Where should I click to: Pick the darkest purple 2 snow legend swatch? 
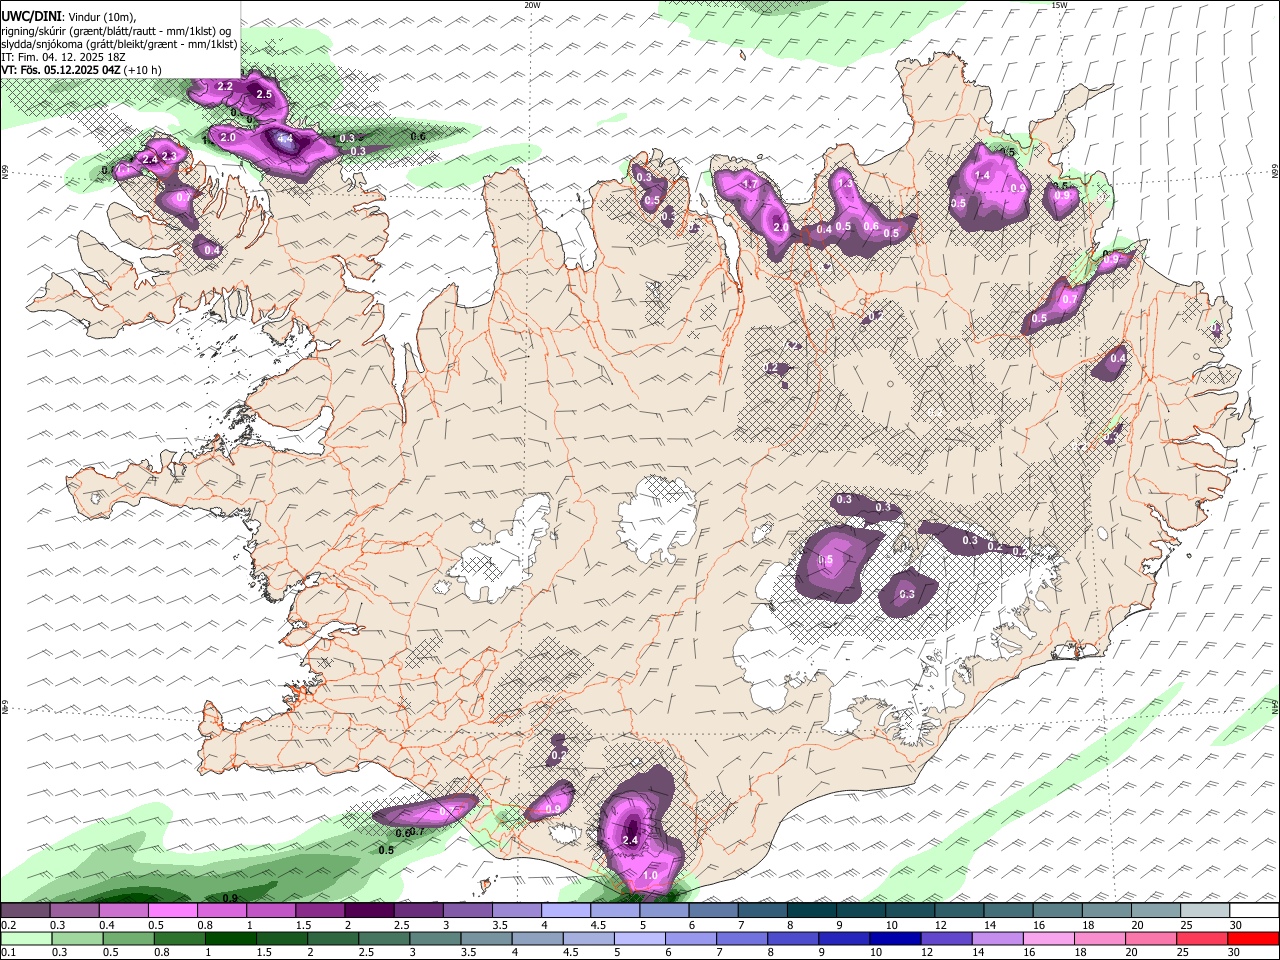click(x=369, y=910)
